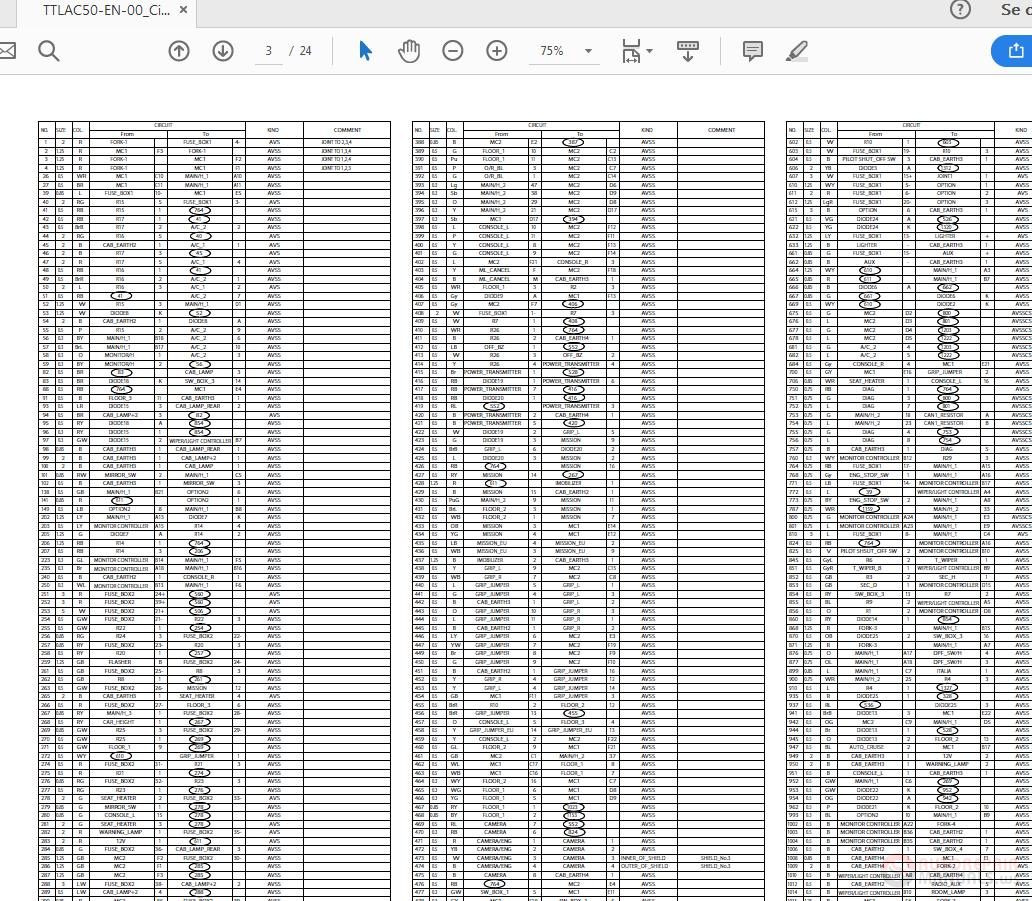The image size is (1032, 901).
Task: Select the hand pan tool
Action: click(409, 51)
